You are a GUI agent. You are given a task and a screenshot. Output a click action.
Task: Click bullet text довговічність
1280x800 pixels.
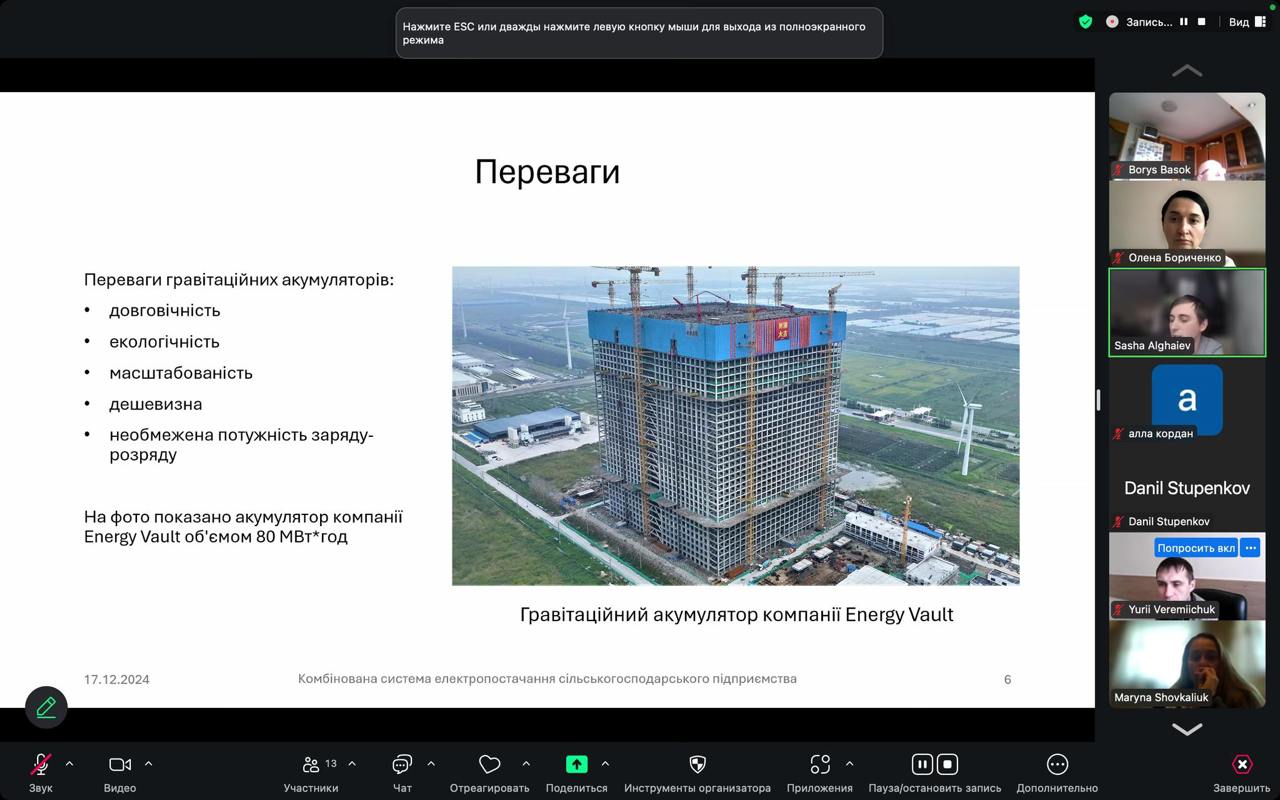(165, 310)
